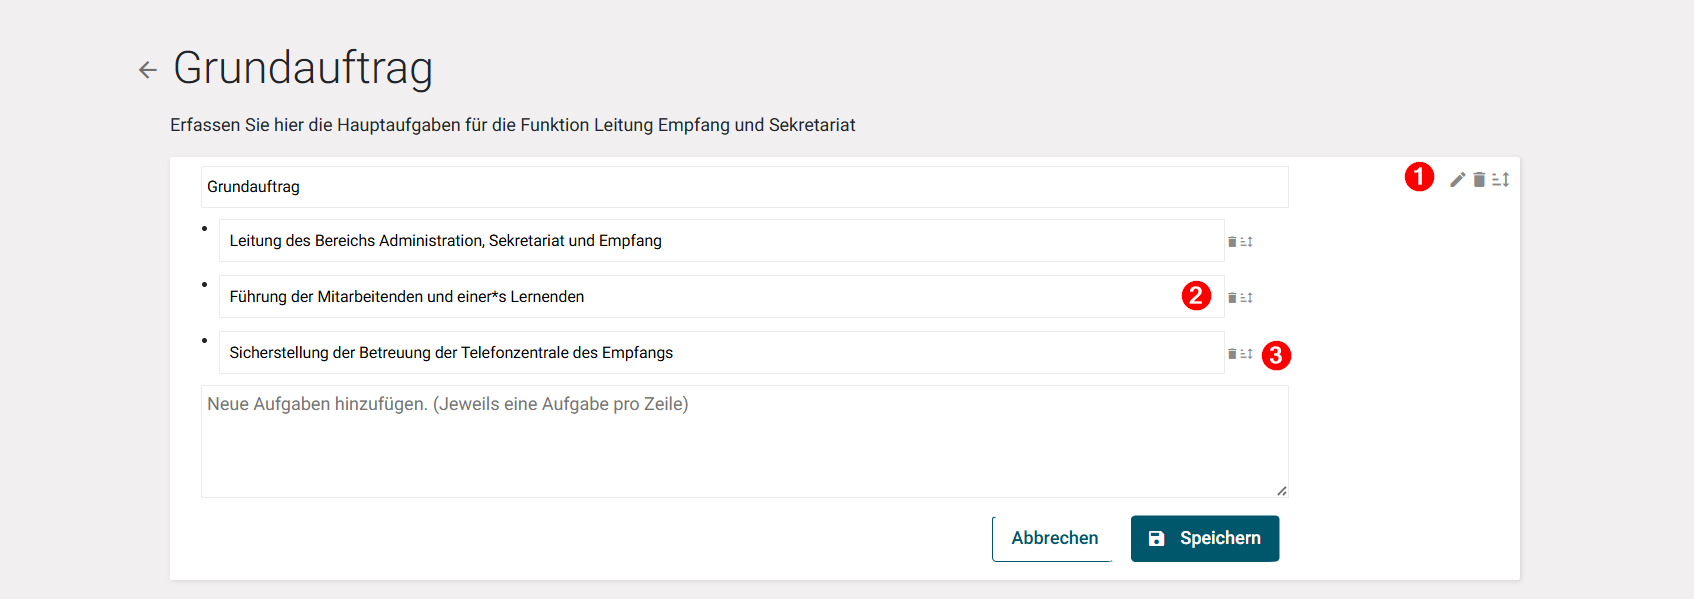Click the reorder icon for the Telefonzentrale task
This screenshot has height=599, width=1694.
[1246, 353]
